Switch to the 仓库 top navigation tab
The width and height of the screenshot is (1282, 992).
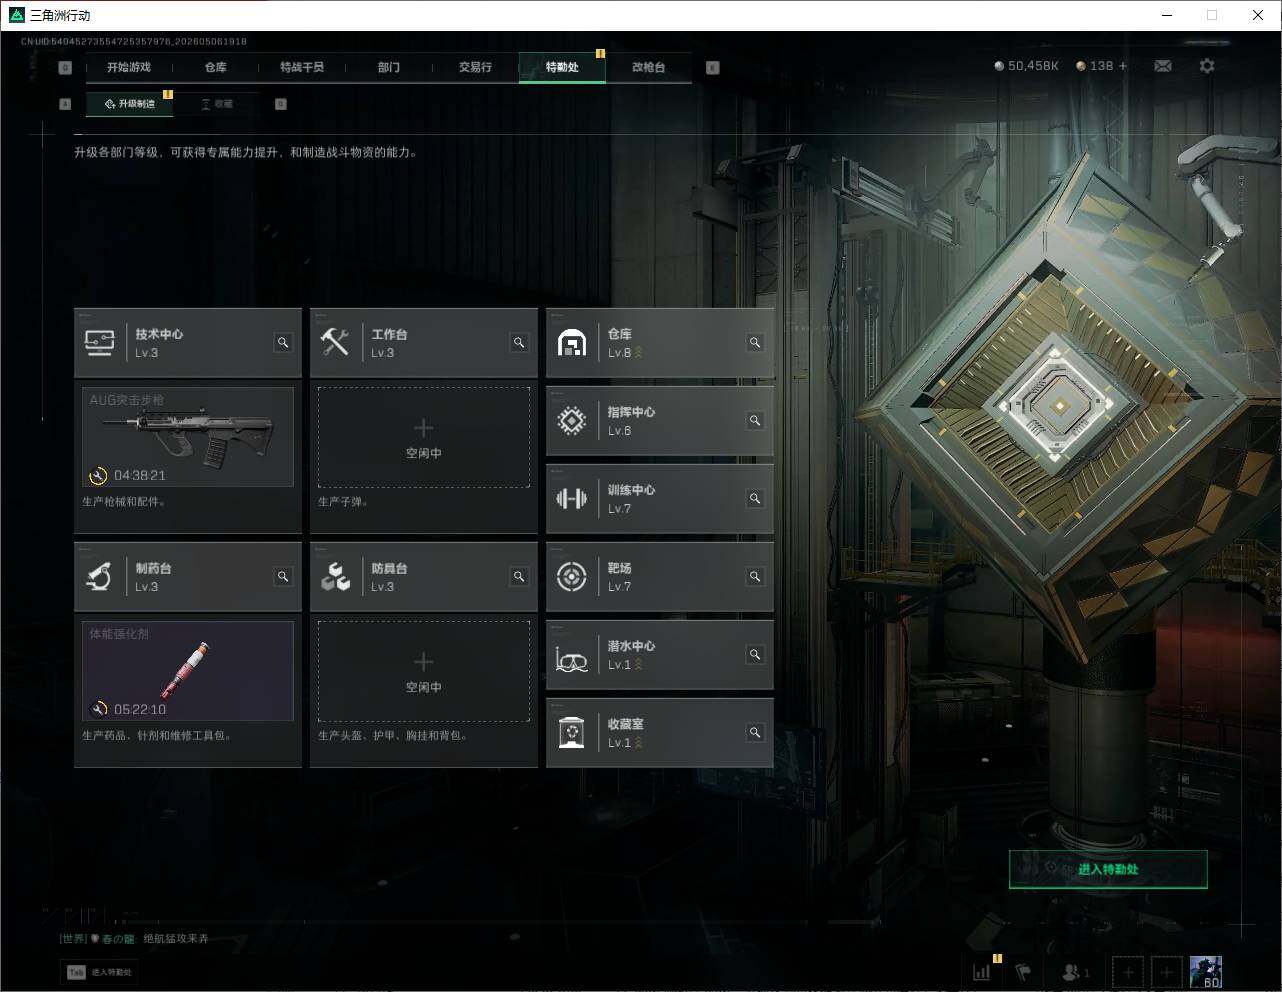pyautogui.click(x=216, y=67)
